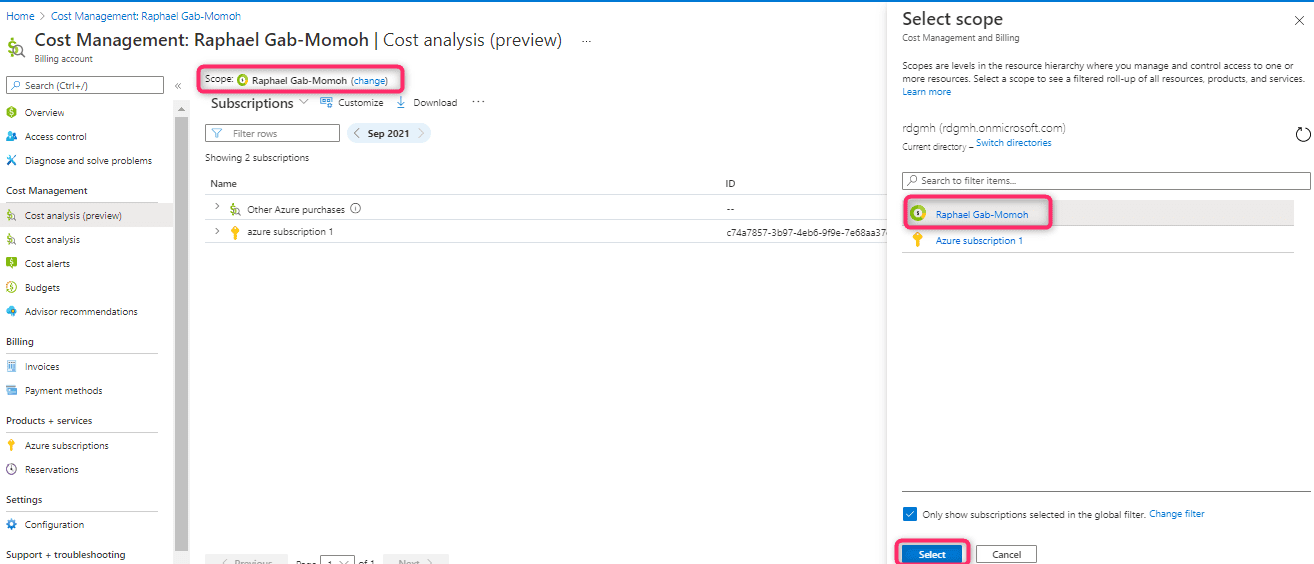Toggle Only show subscriptions in global filter
This screenshot has width=1314, height=564.
pyautogui.click(x=909, y=514)
